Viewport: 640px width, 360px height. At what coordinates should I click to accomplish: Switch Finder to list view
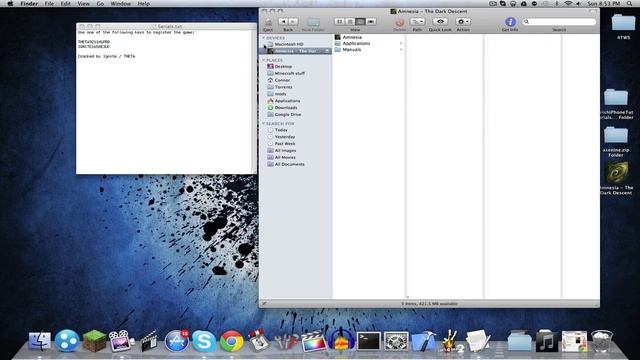pos(350,21)
